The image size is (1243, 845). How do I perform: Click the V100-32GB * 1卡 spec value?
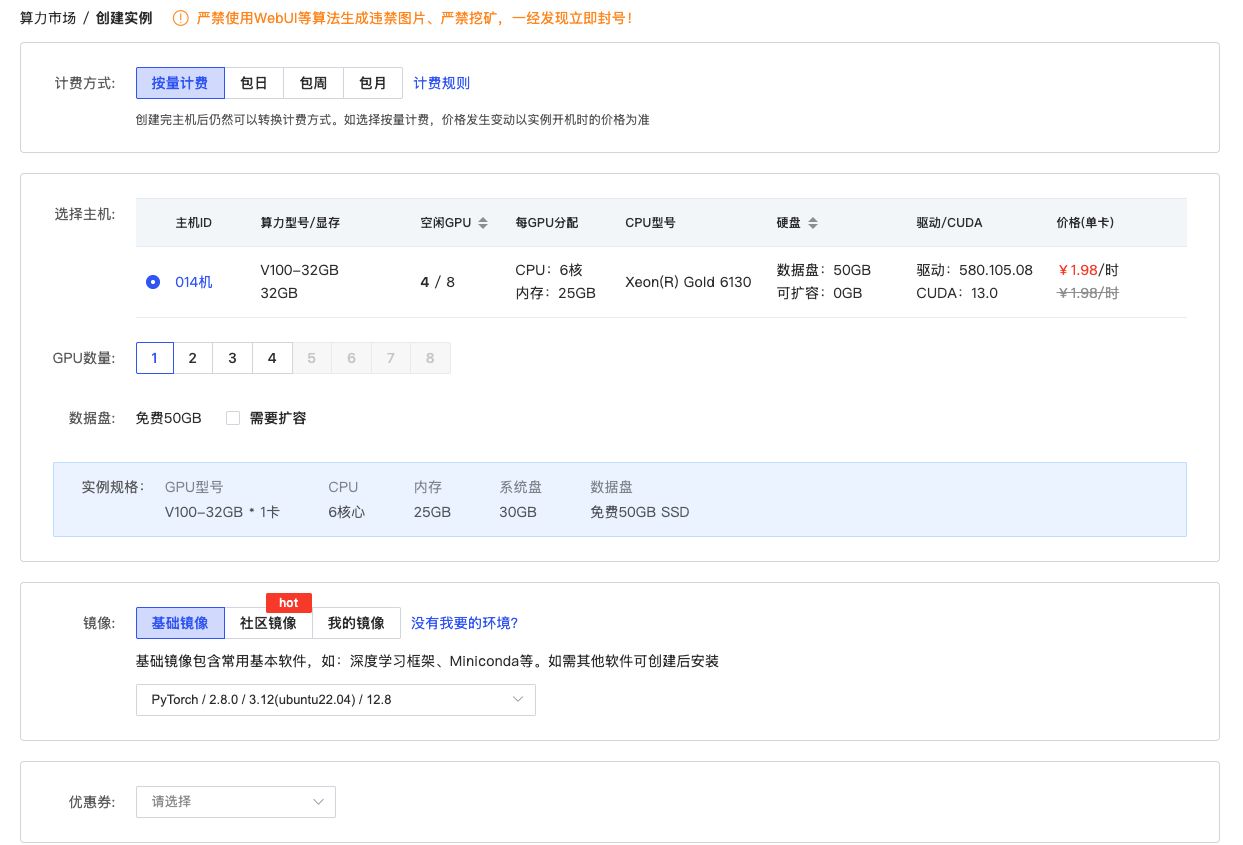click(x=222, y=512)
